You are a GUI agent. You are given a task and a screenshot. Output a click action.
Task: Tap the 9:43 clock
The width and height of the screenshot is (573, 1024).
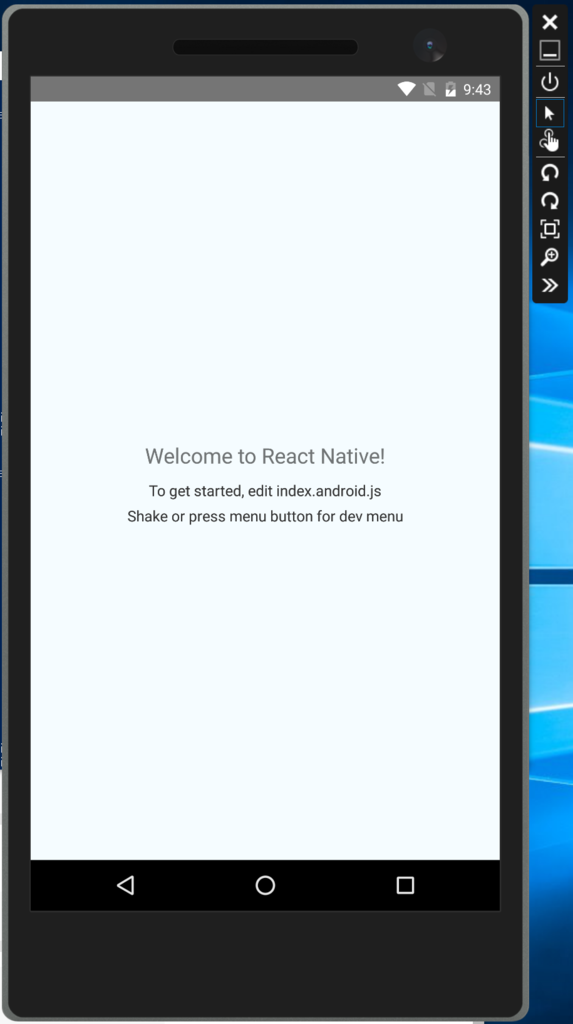click(477, 89)
